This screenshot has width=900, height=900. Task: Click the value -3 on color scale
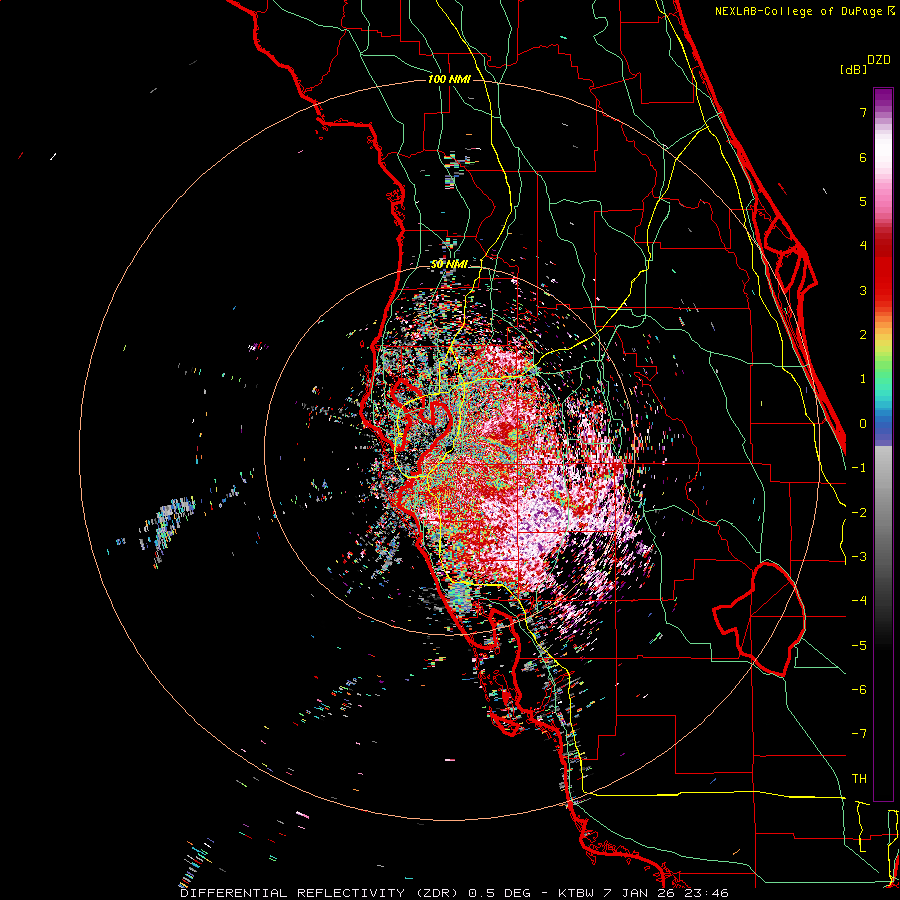pos(859,557)
